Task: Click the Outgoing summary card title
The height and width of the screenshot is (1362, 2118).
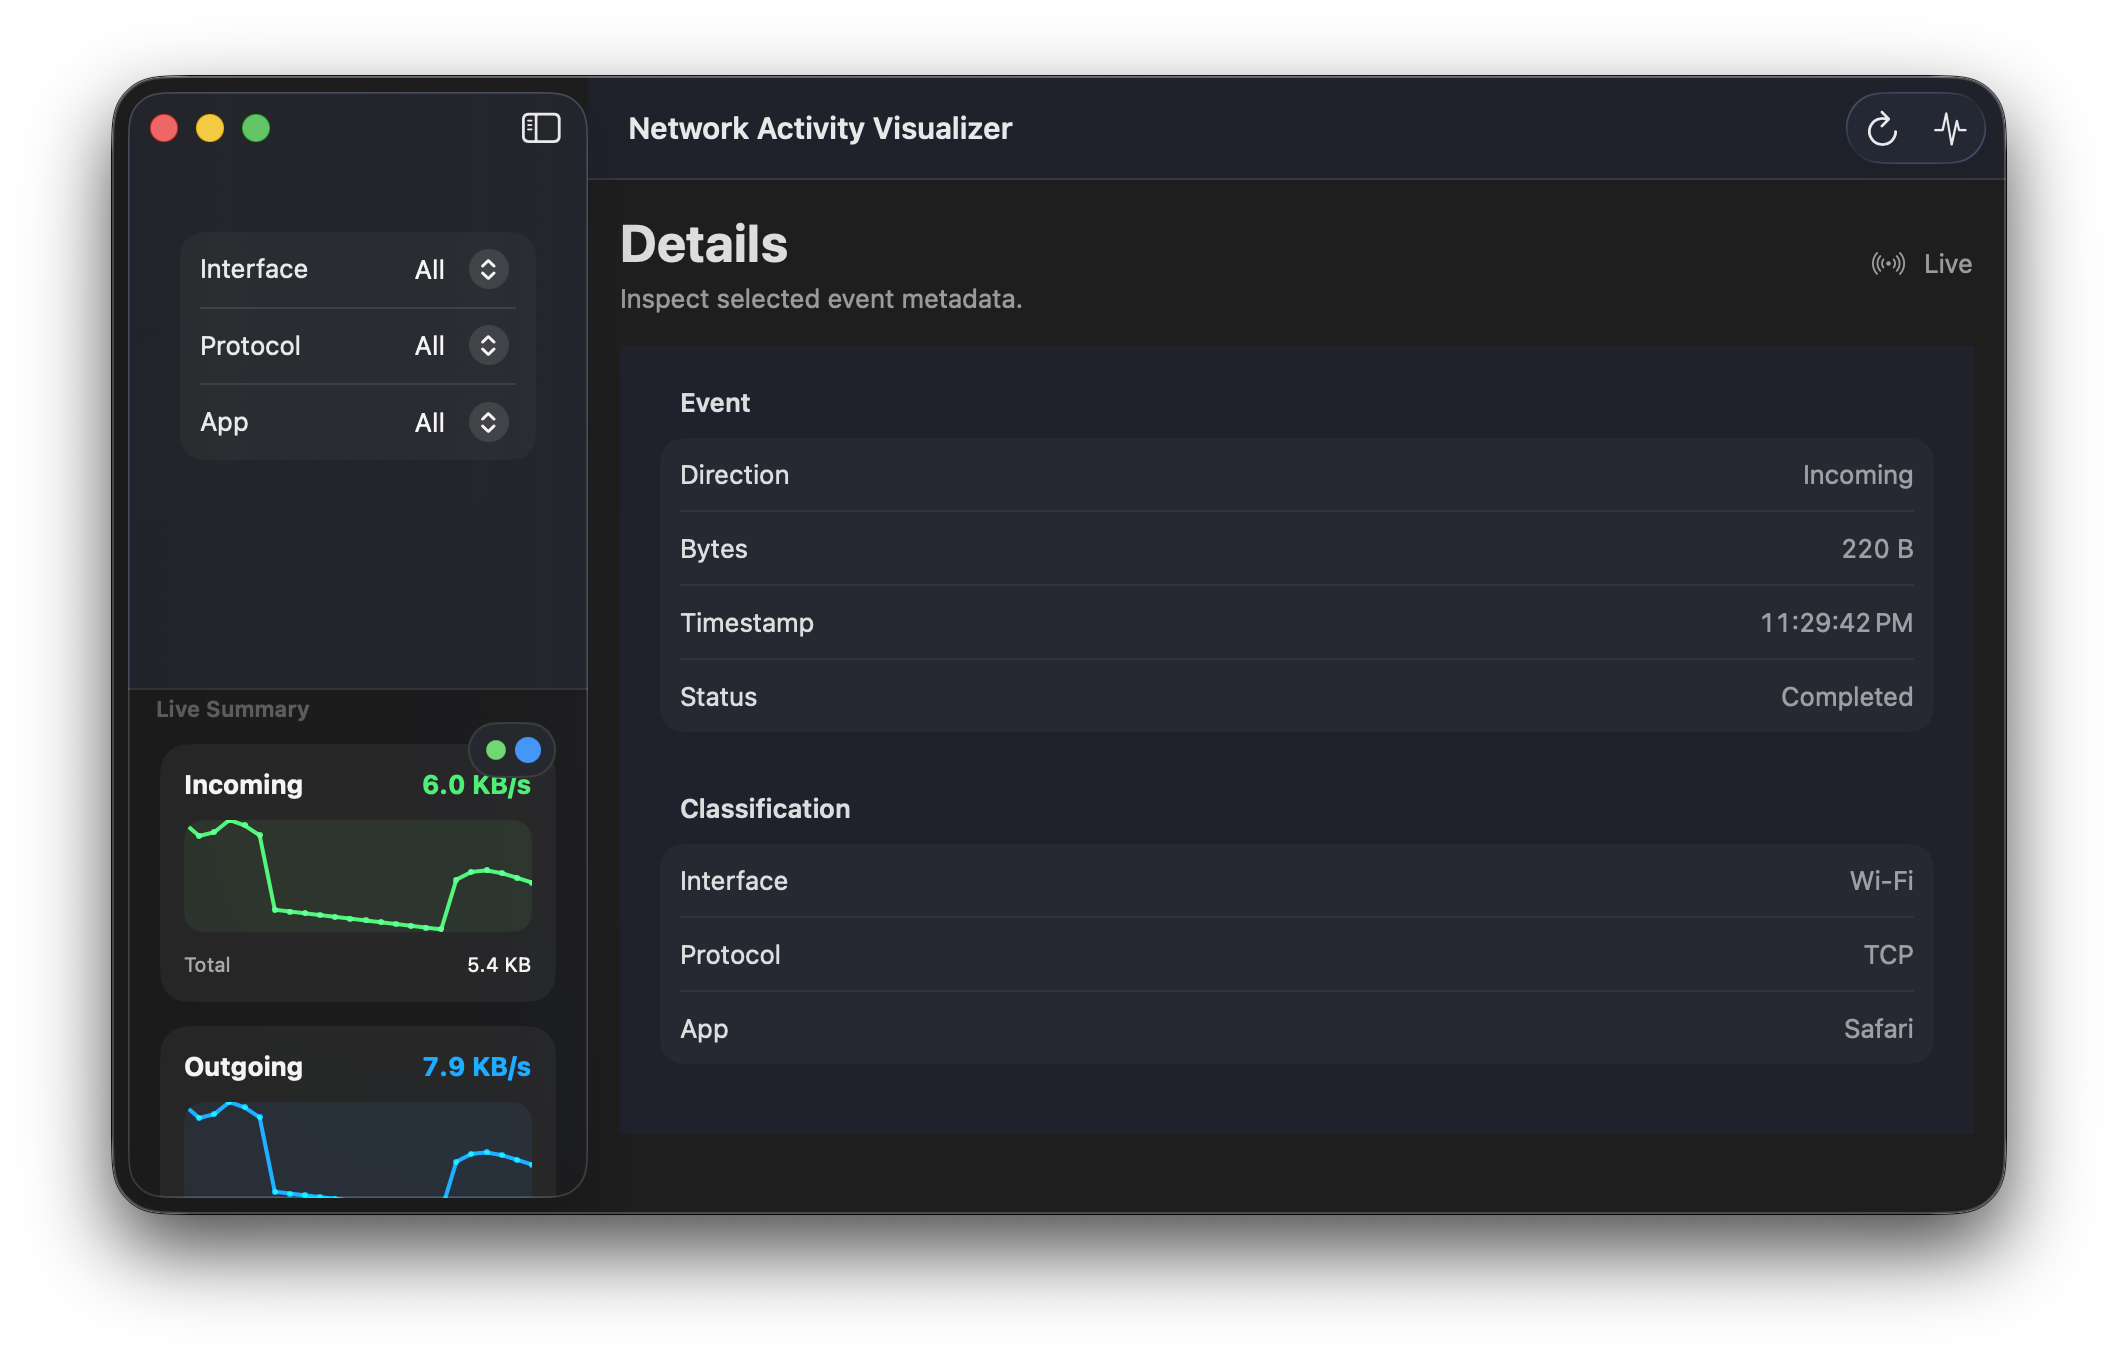Action: (243, 1067)
